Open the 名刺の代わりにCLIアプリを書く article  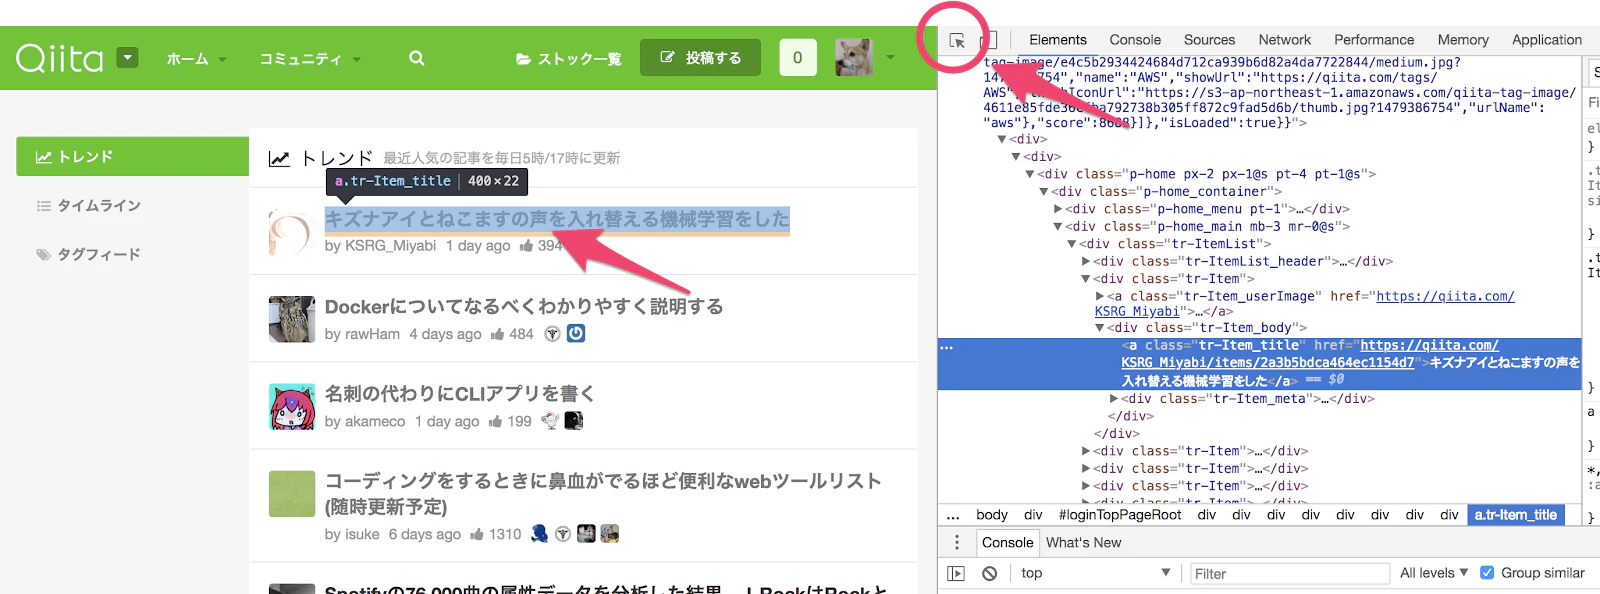[460, 393]
